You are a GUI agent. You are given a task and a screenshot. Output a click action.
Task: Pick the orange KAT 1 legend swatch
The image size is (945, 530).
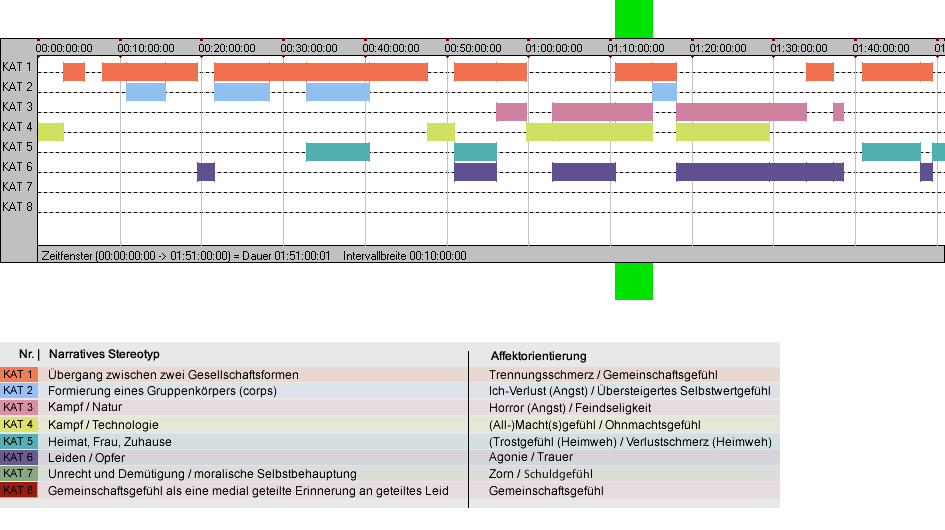(19, 374)
